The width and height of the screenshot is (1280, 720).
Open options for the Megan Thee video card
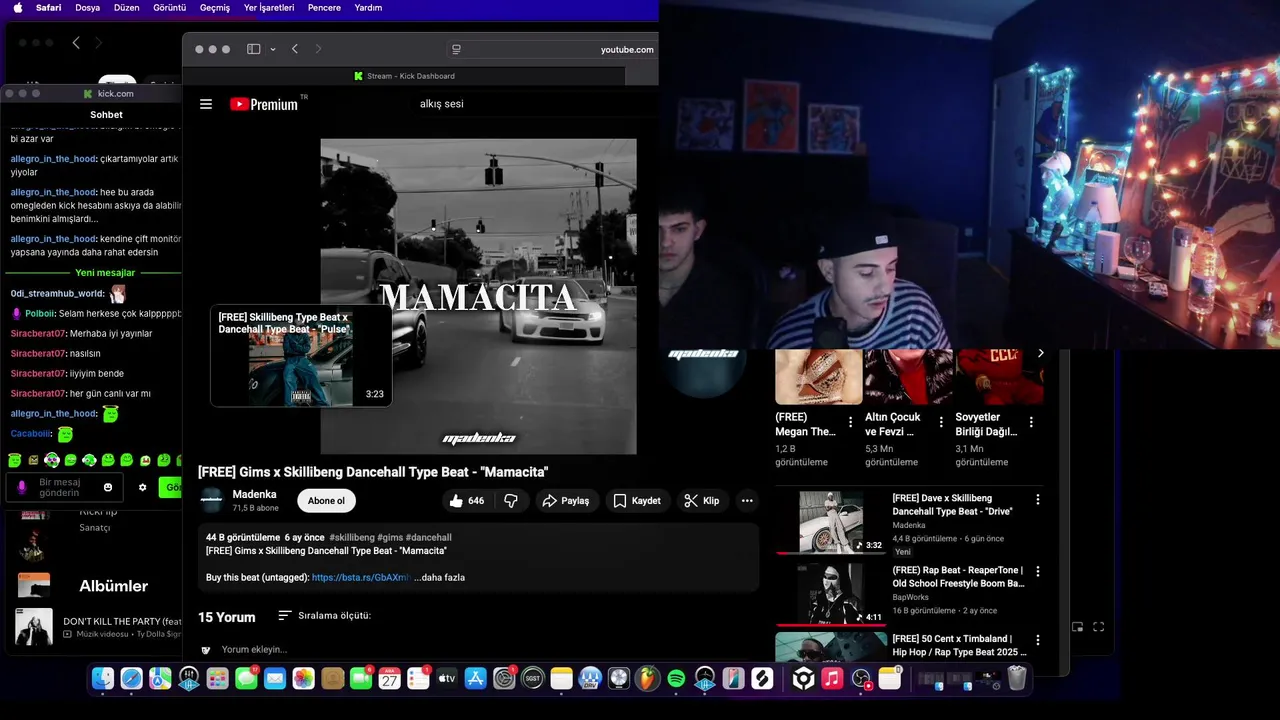[851, 422]
